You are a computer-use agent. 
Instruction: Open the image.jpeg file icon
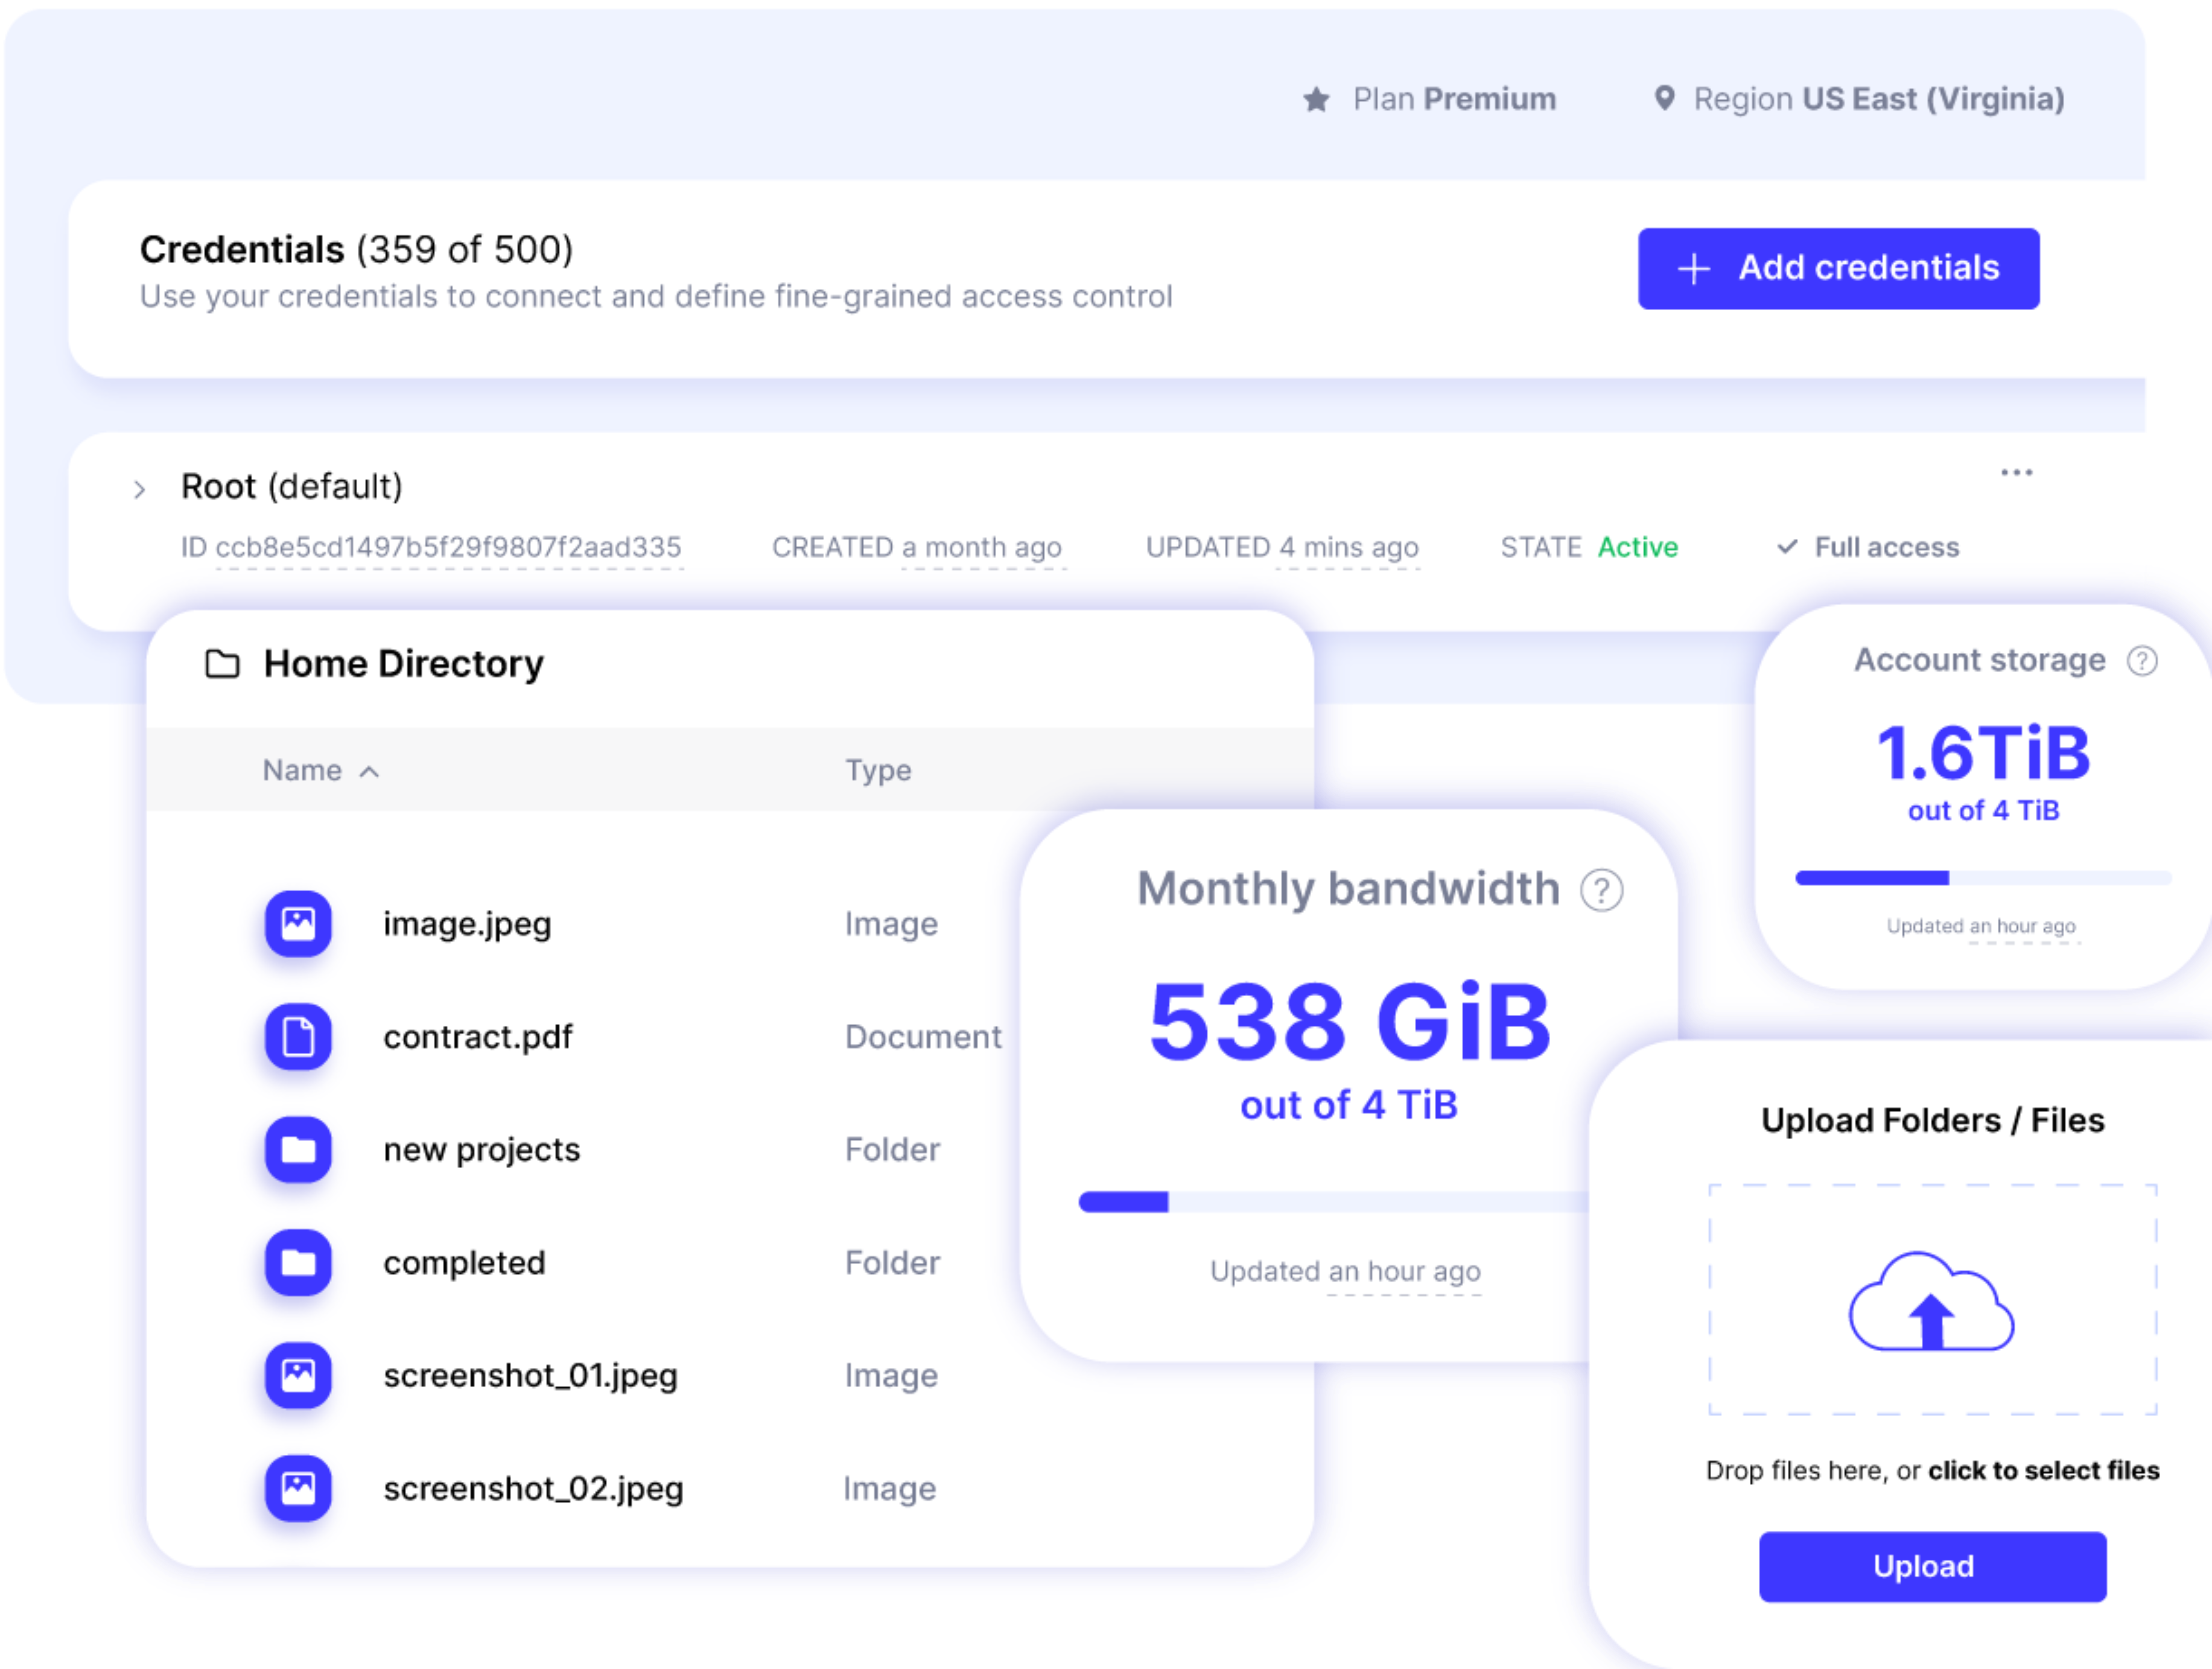click(297, 923)
